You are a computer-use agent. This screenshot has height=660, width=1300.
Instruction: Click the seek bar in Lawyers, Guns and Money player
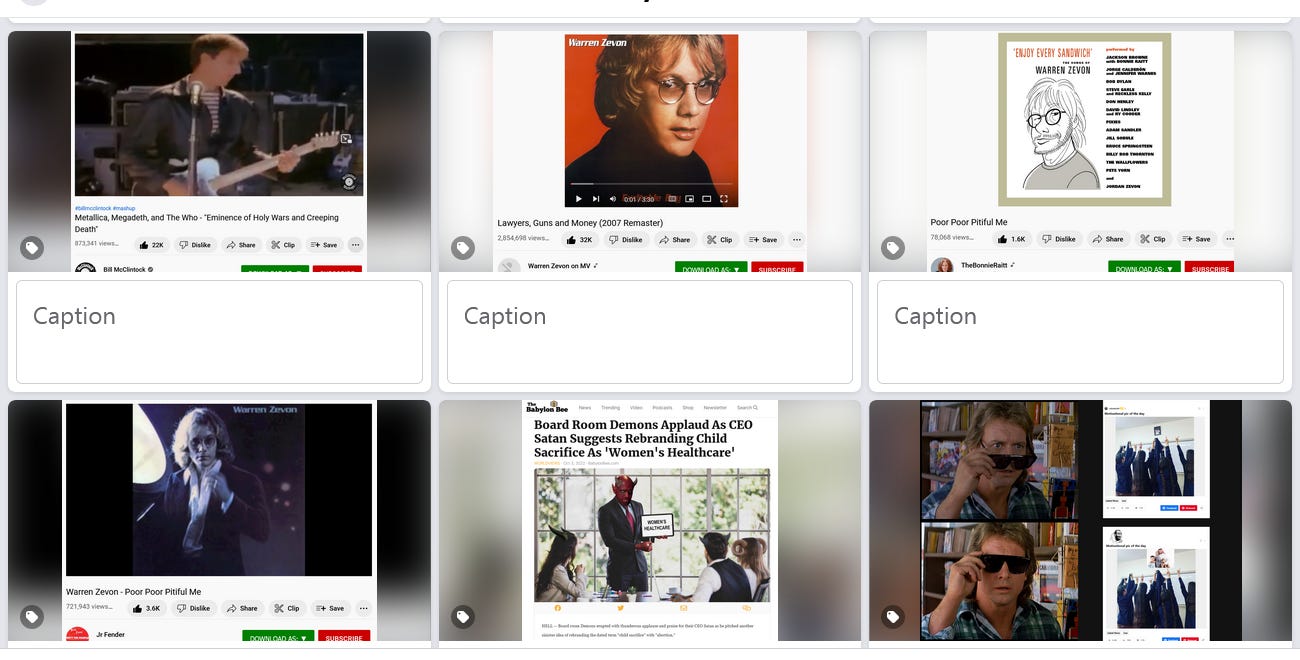click(x=651, y=184)
